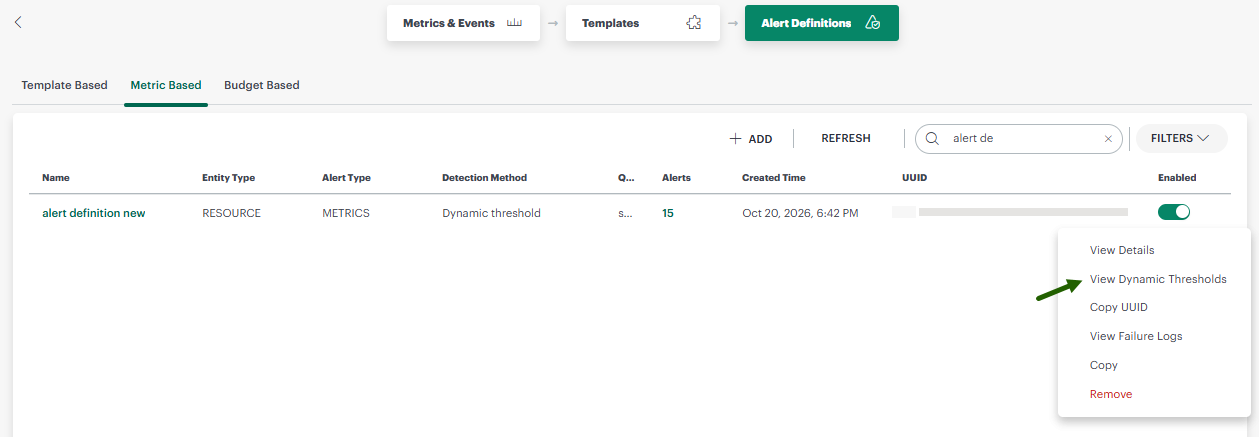
Task: Click the Alert Definitions bell icon
Action: click(x=873, y=23)
